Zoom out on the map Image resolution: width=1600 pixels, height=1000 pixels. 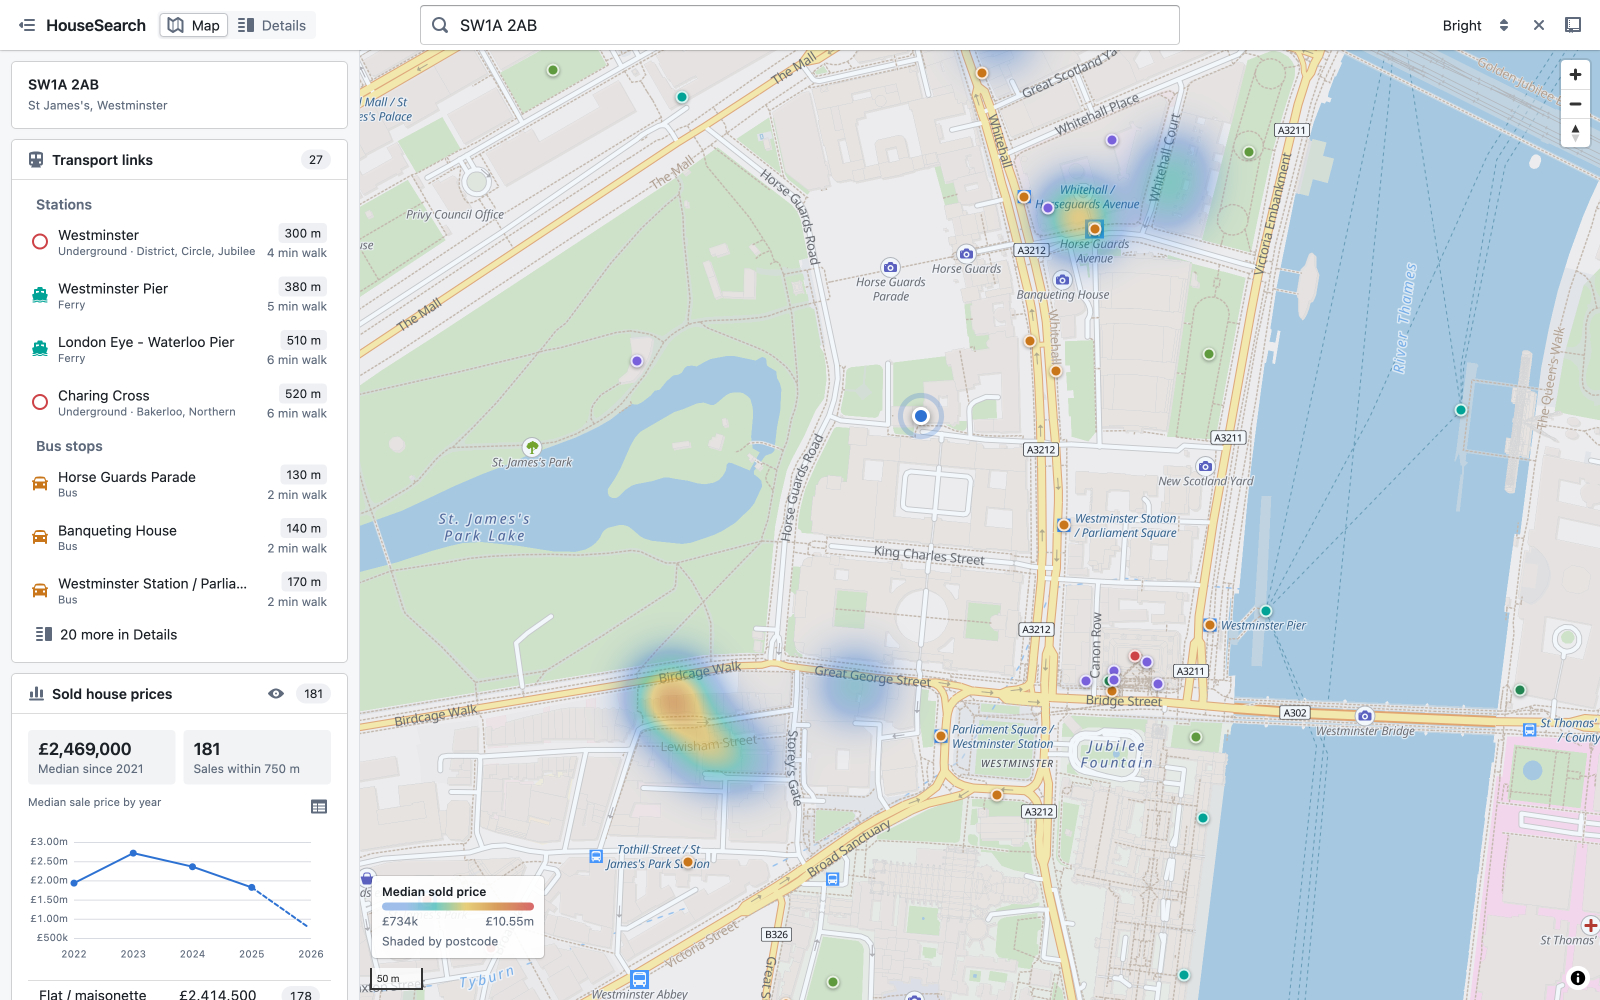(x=1575, y=104)
